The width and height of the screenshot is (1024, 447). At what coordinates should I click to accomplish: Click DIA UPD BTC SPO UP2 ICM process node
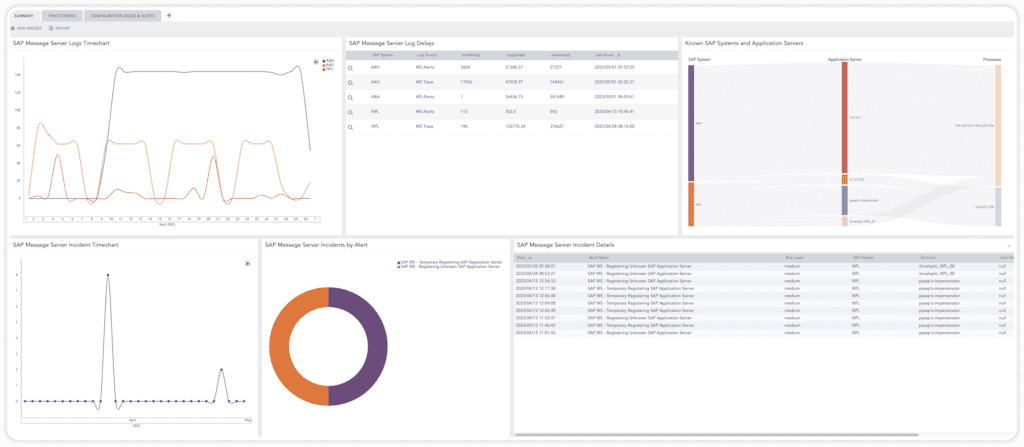[x=998, y=125]
